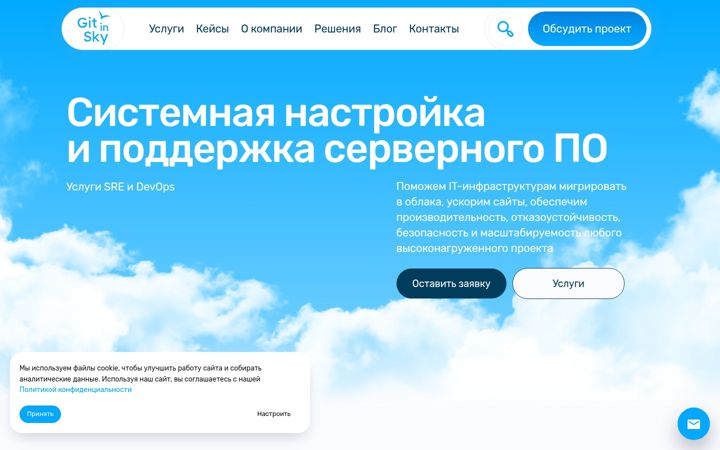Click the Git in Sky logo
Viewport: 720px width, 450px height.
coord(93,28)
